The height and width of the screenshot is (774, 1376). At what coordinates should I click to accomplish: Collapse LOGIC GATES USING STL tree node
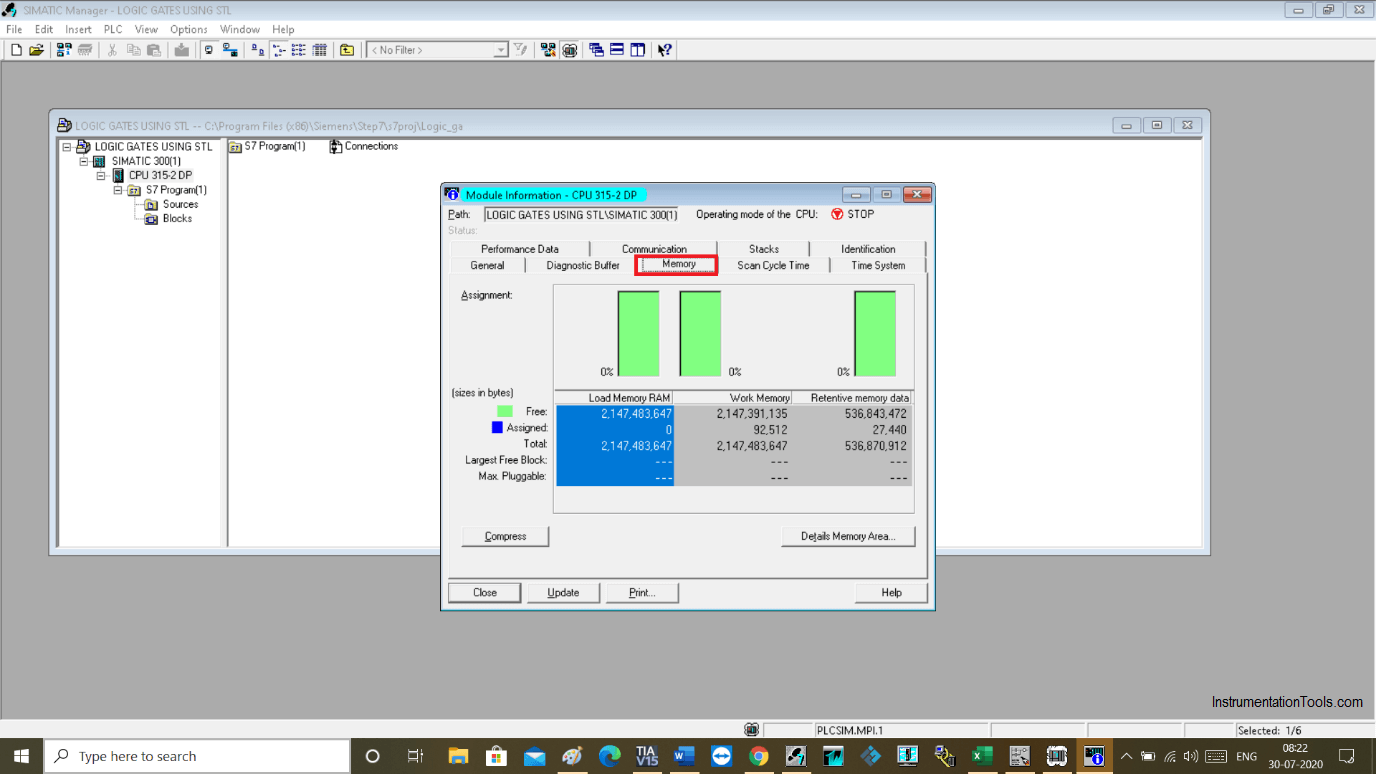tap(67, 147)
